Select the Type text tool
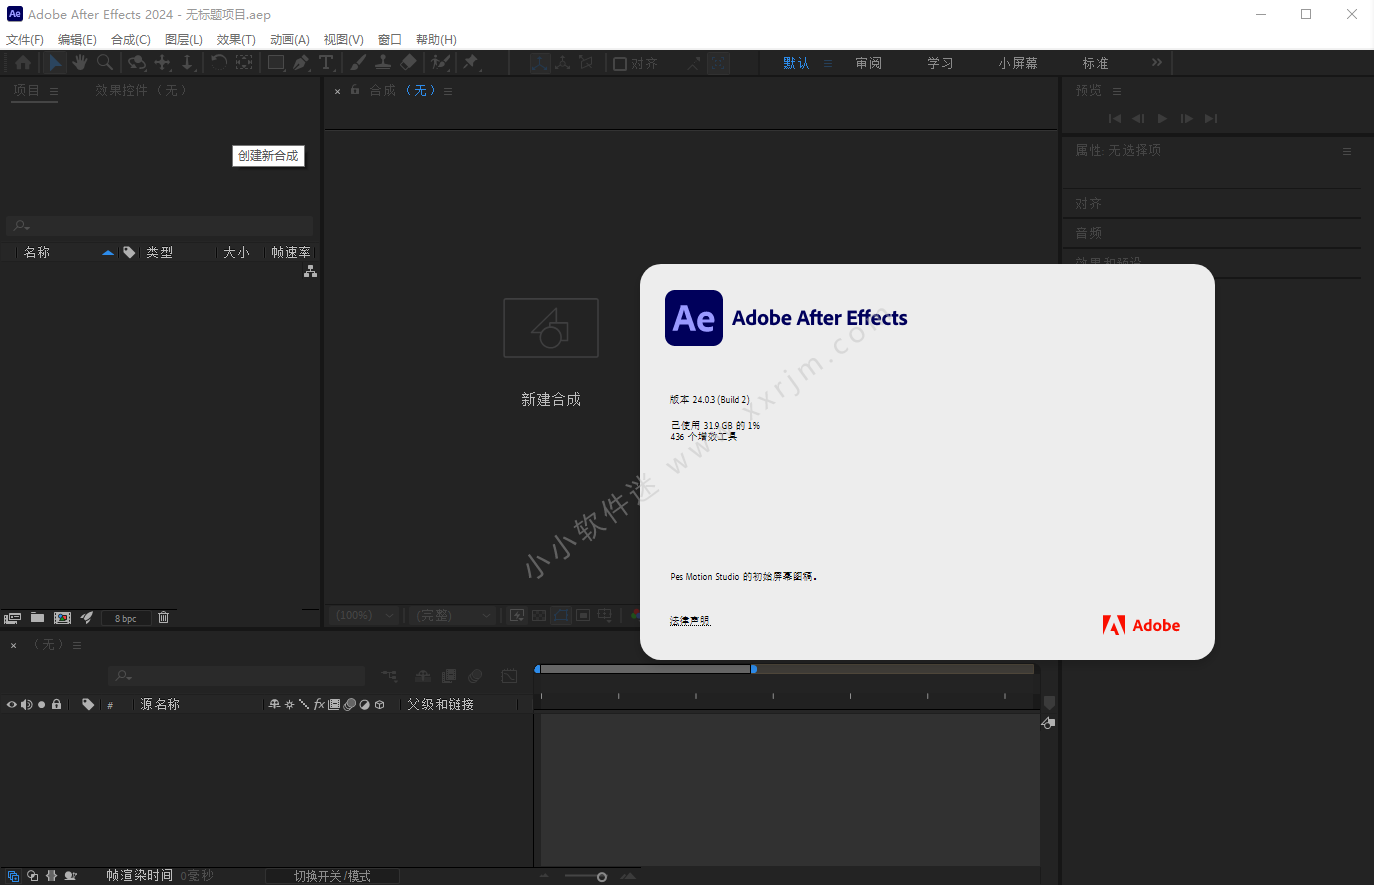 [326, 63]
